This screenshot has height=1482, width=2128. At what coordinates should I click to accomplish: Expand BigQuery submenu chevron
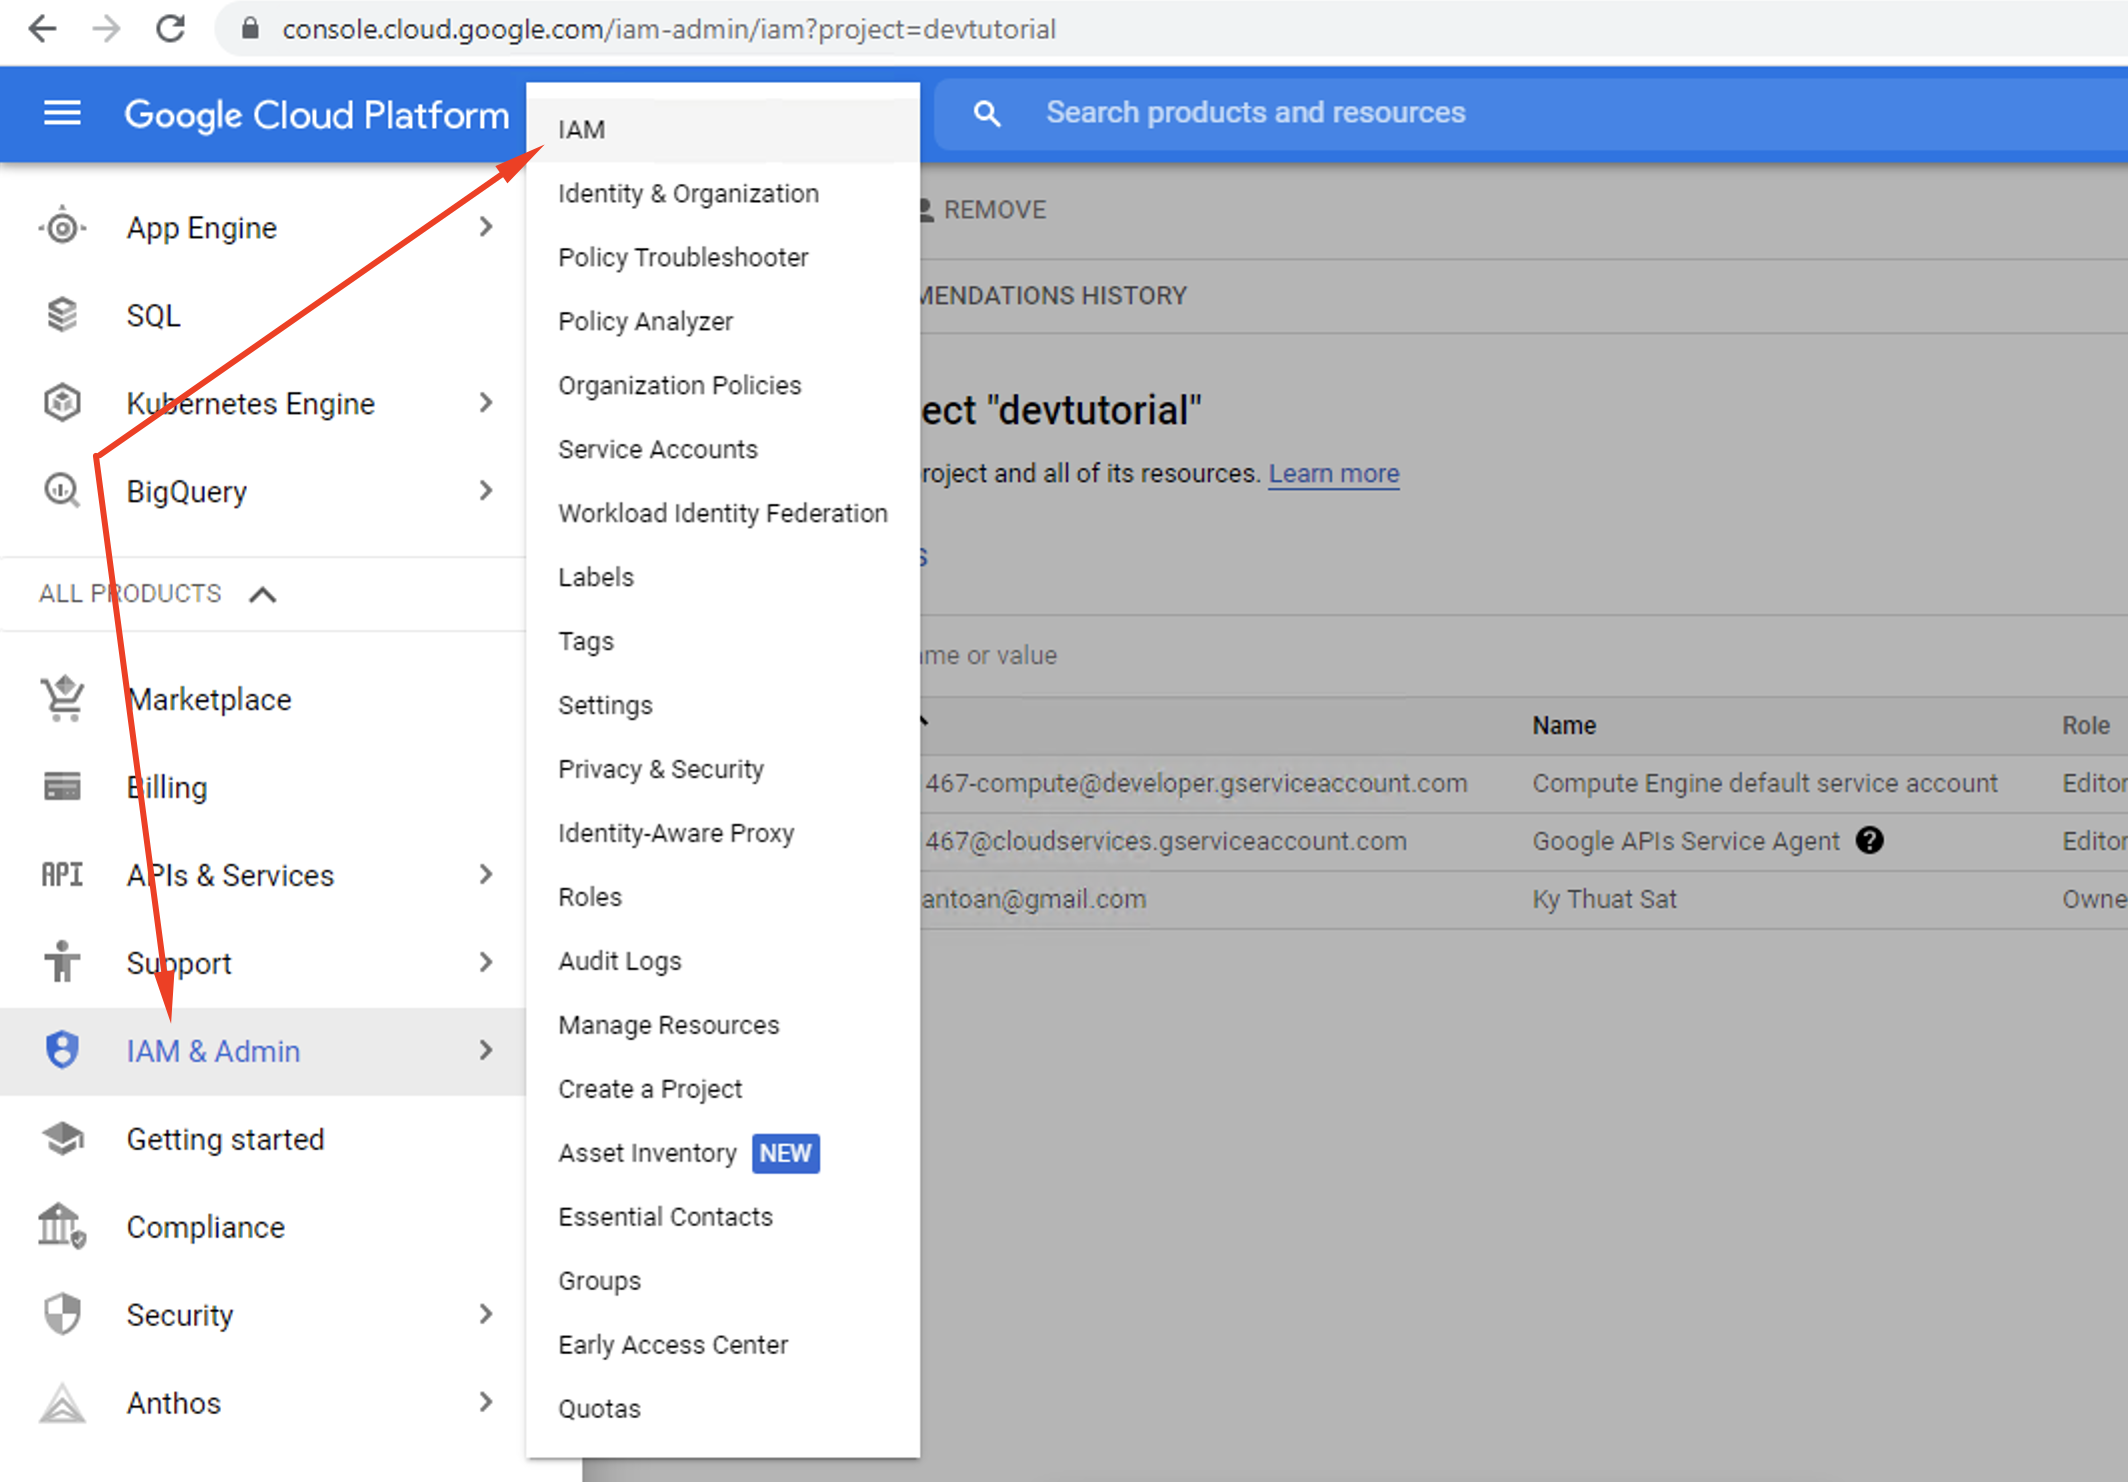486,491
